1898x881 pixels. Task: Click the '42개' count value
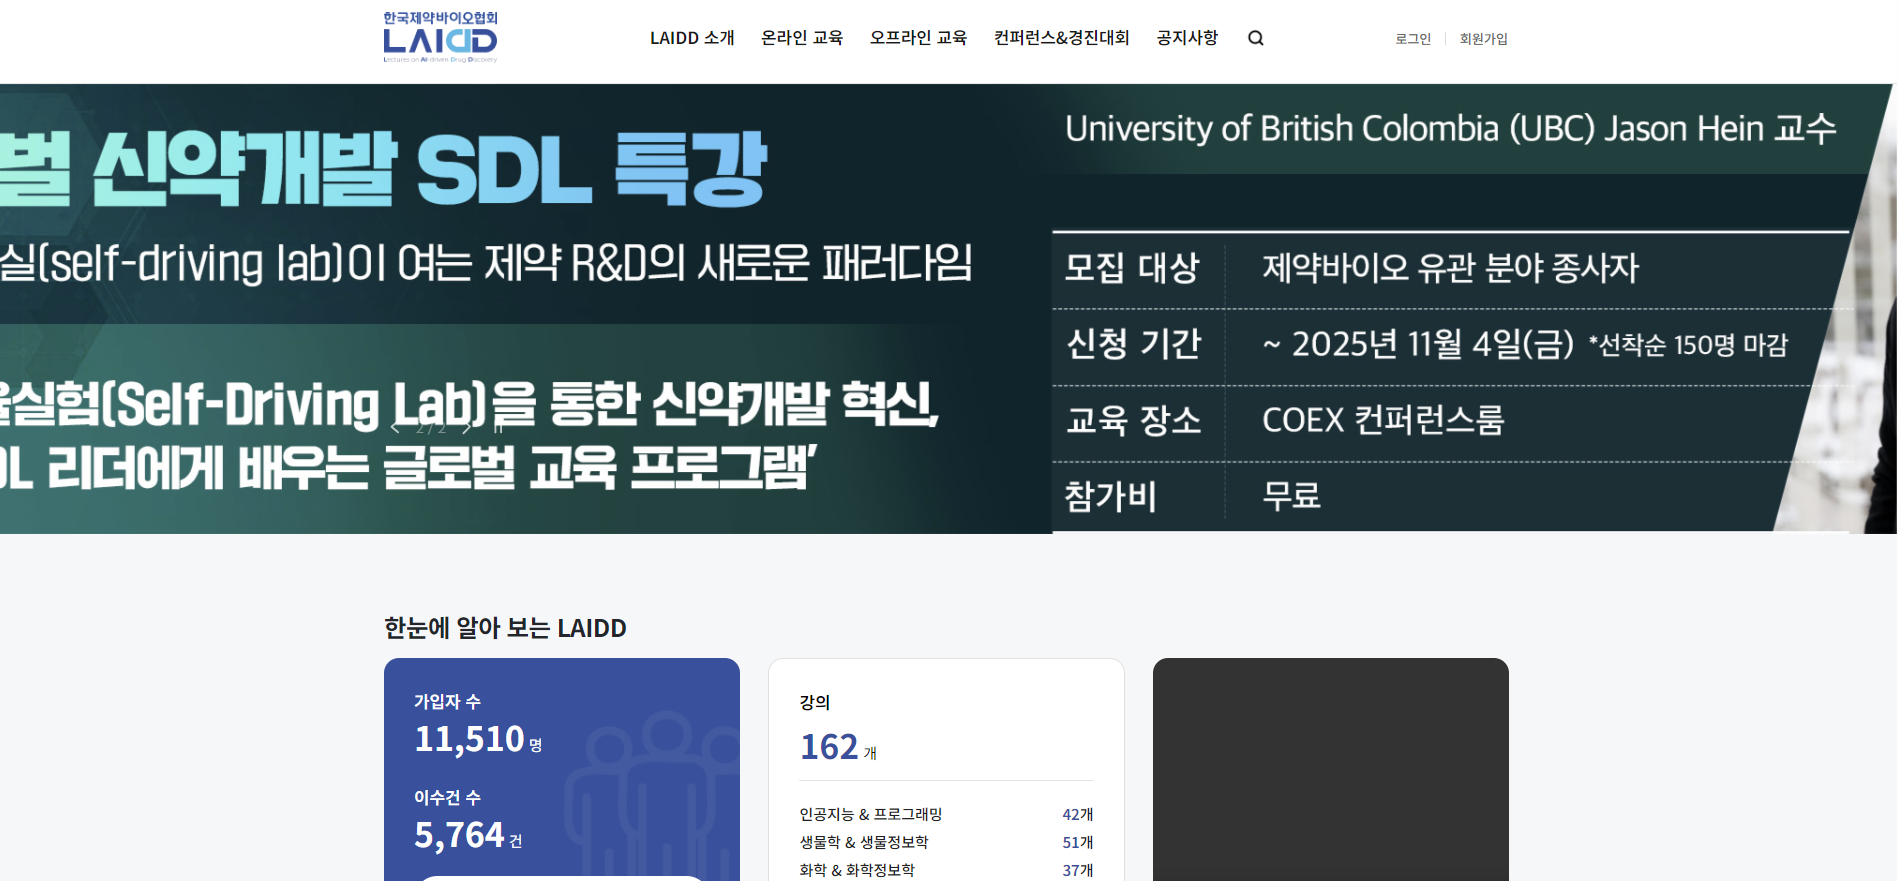[x=1078, y=815]
